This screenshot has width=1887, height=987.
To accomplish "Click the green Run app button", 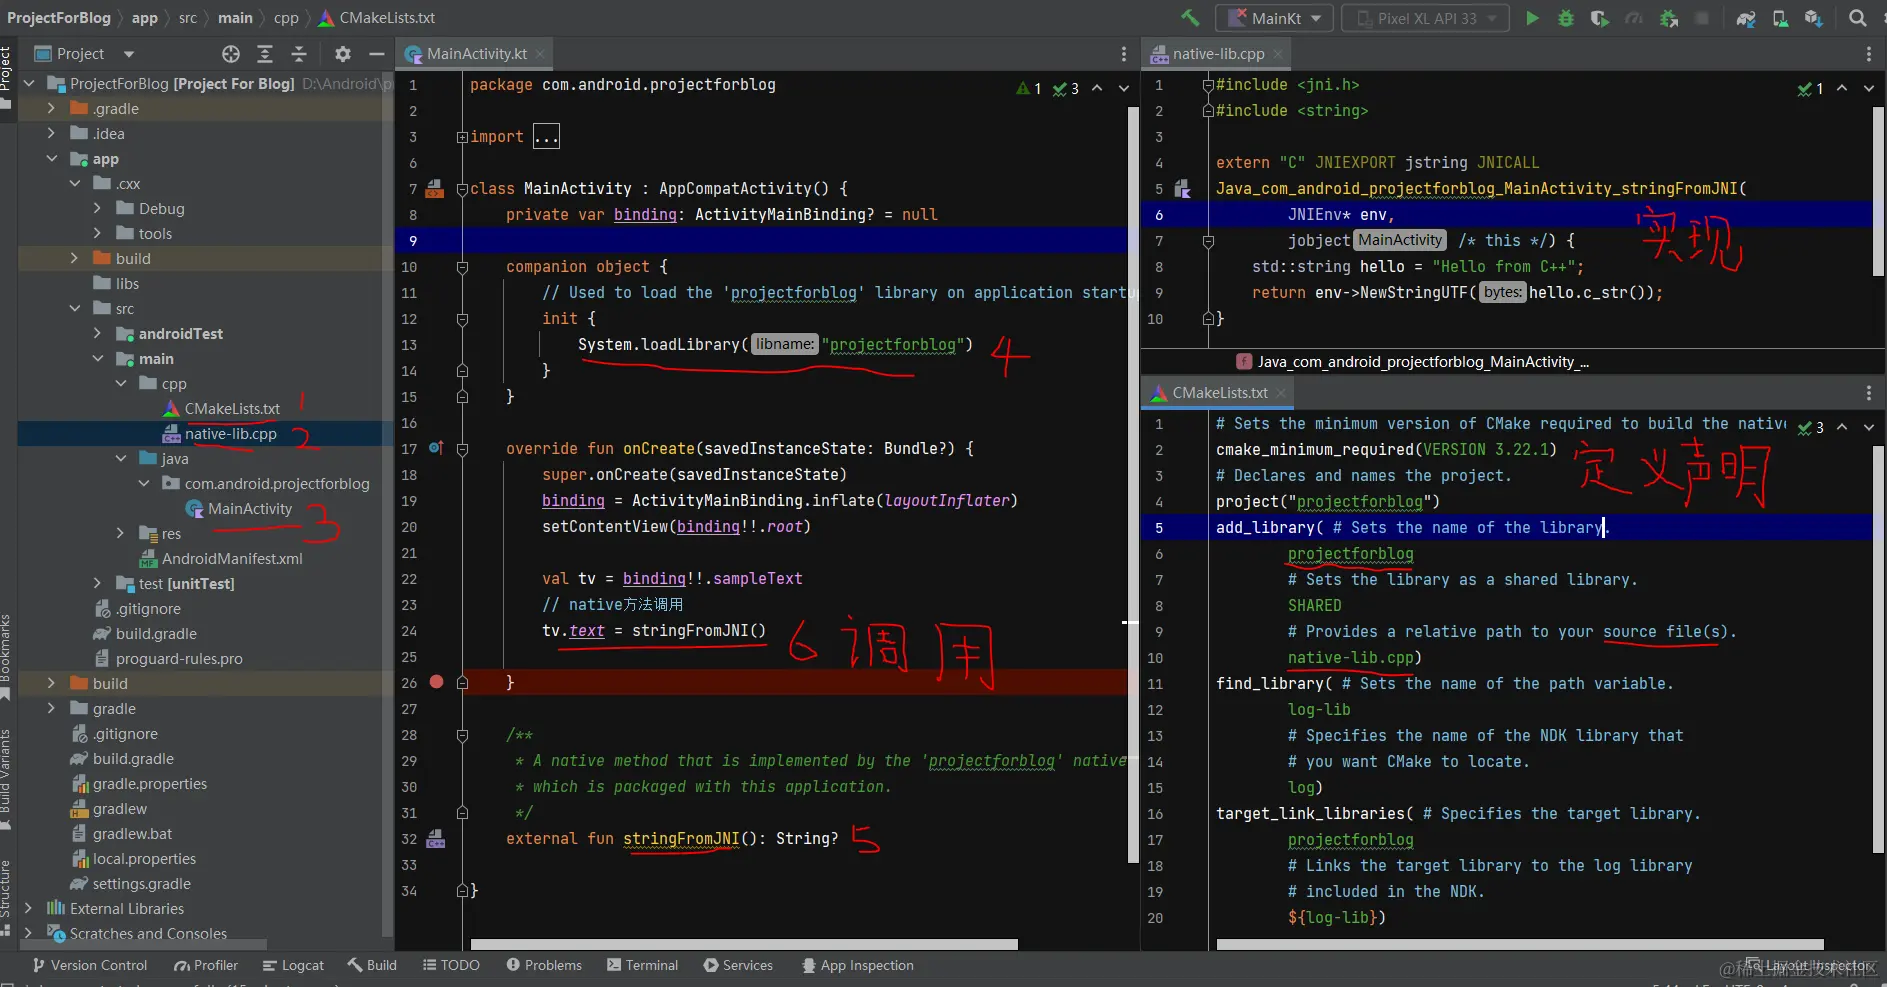I will coord(1532,18).
